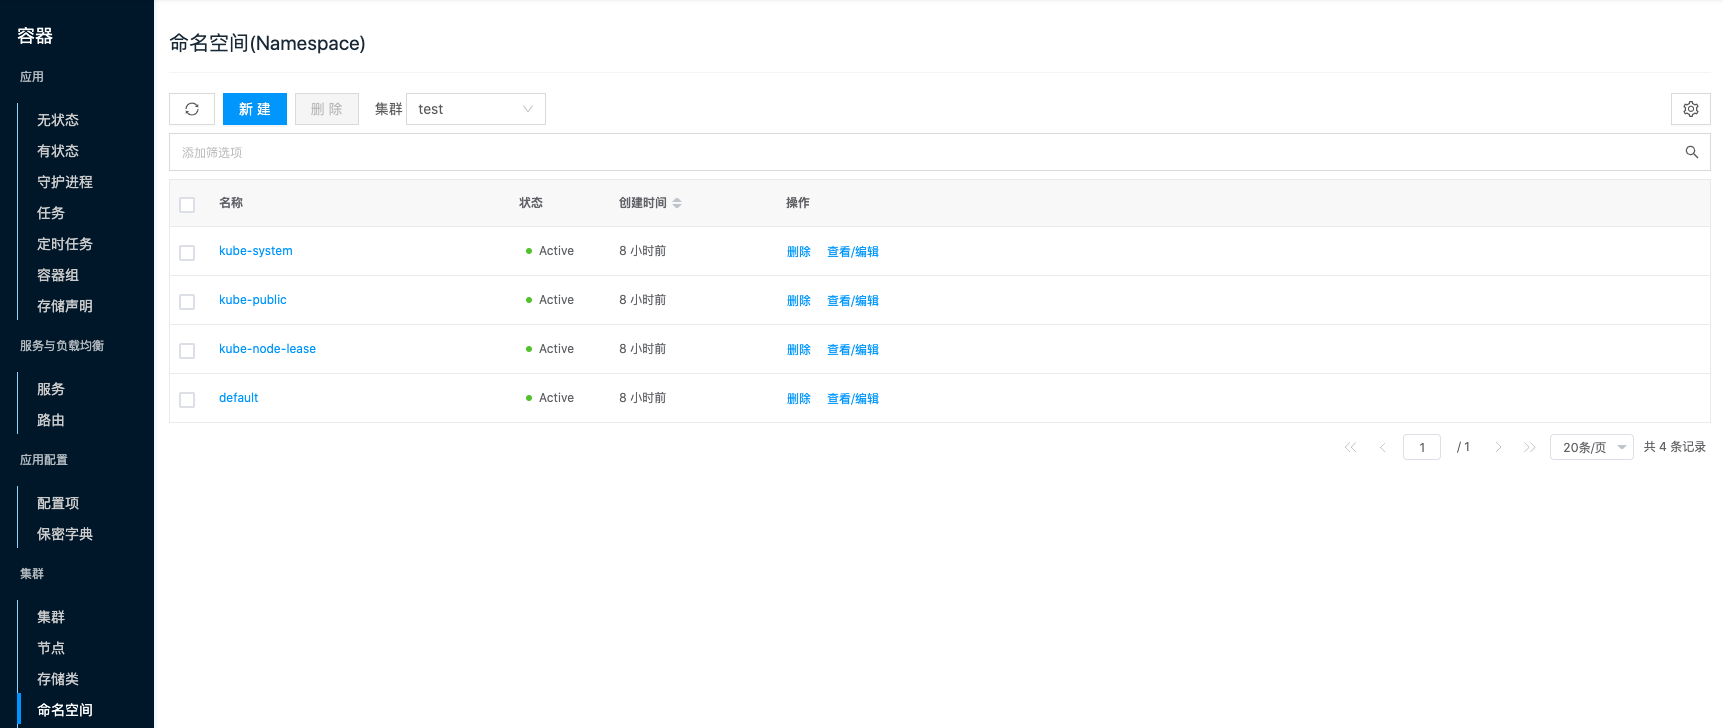Click next page arrow

(x=1498, y=447)
